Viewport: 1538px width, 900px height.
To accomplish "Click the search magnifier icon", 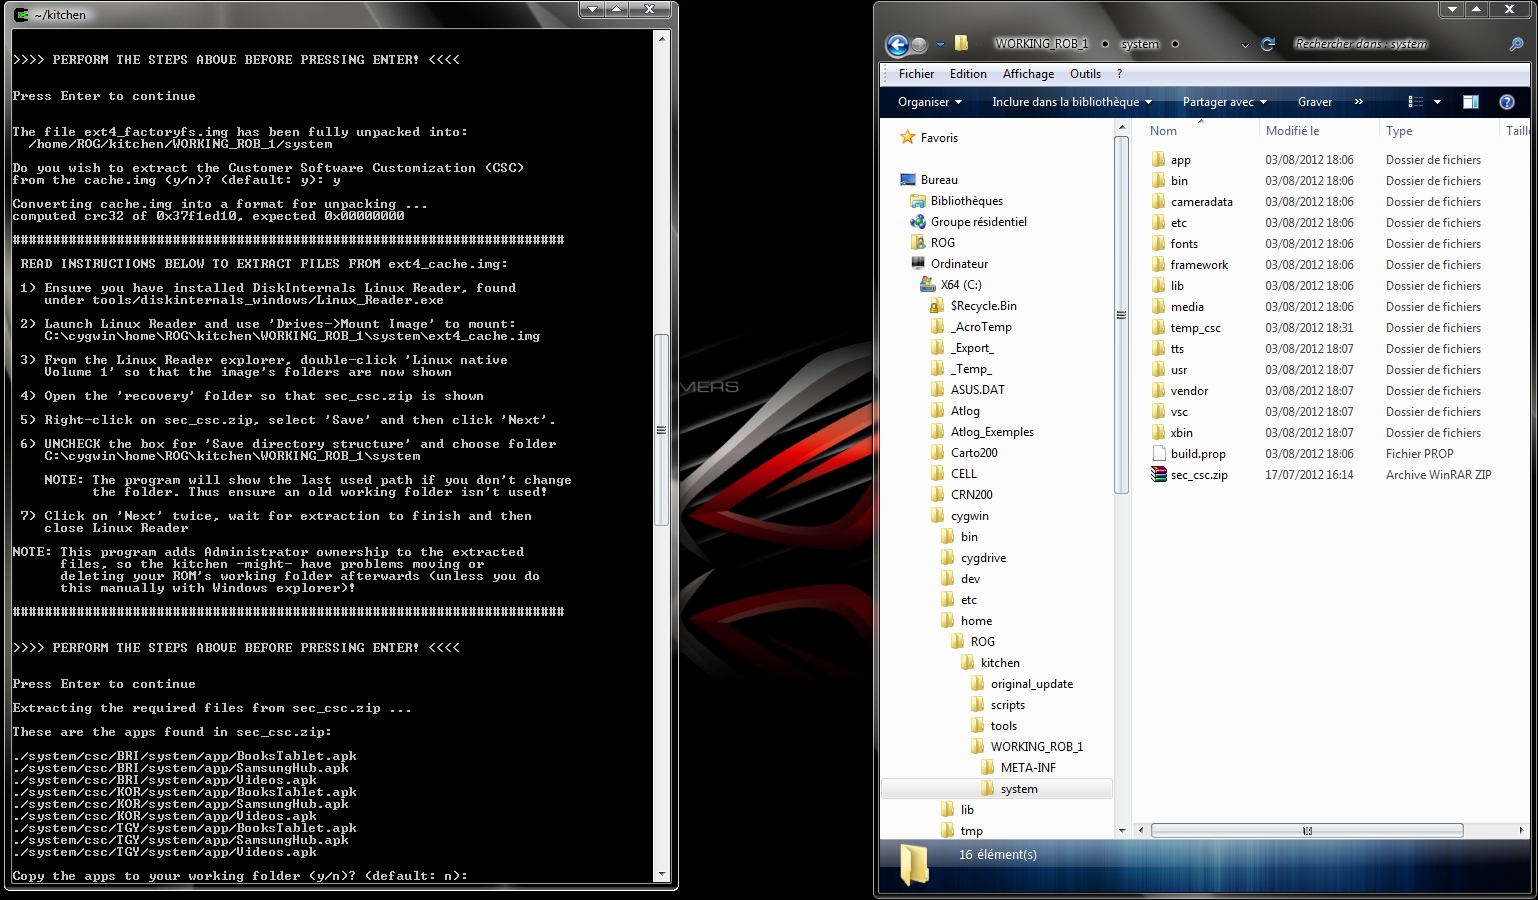I will coord(1516,44).
